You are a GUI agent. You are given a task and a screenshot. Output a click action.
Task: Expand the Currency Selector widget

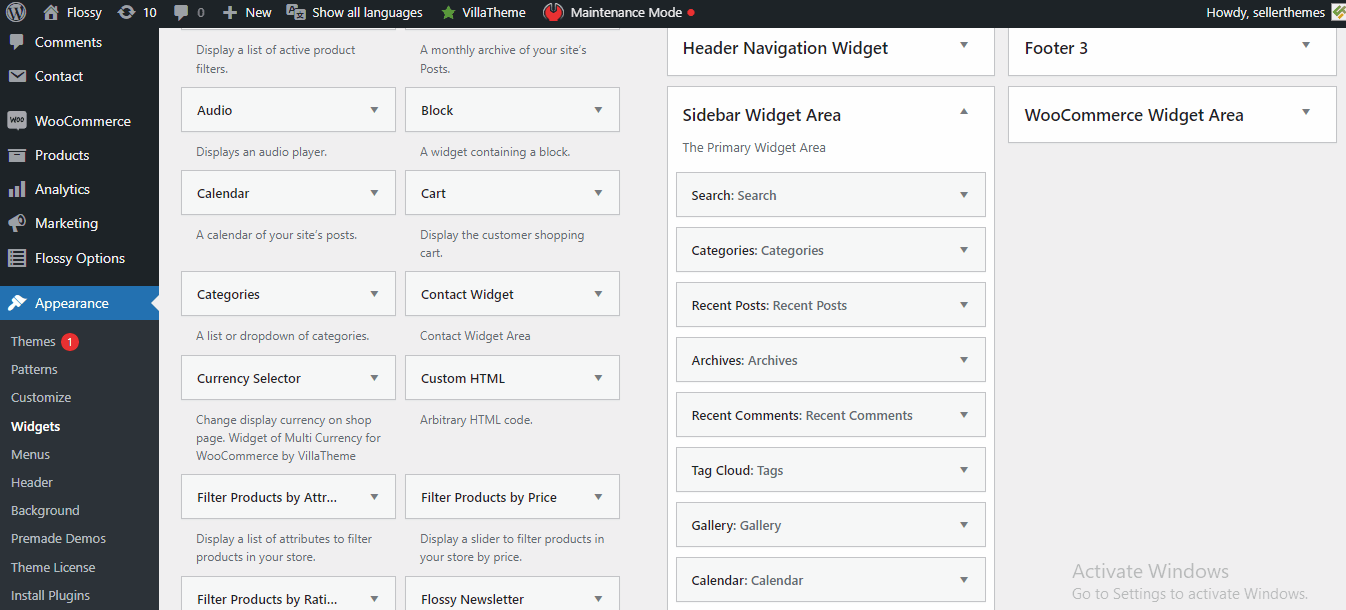pyautogui.click(x=374, y=378)
